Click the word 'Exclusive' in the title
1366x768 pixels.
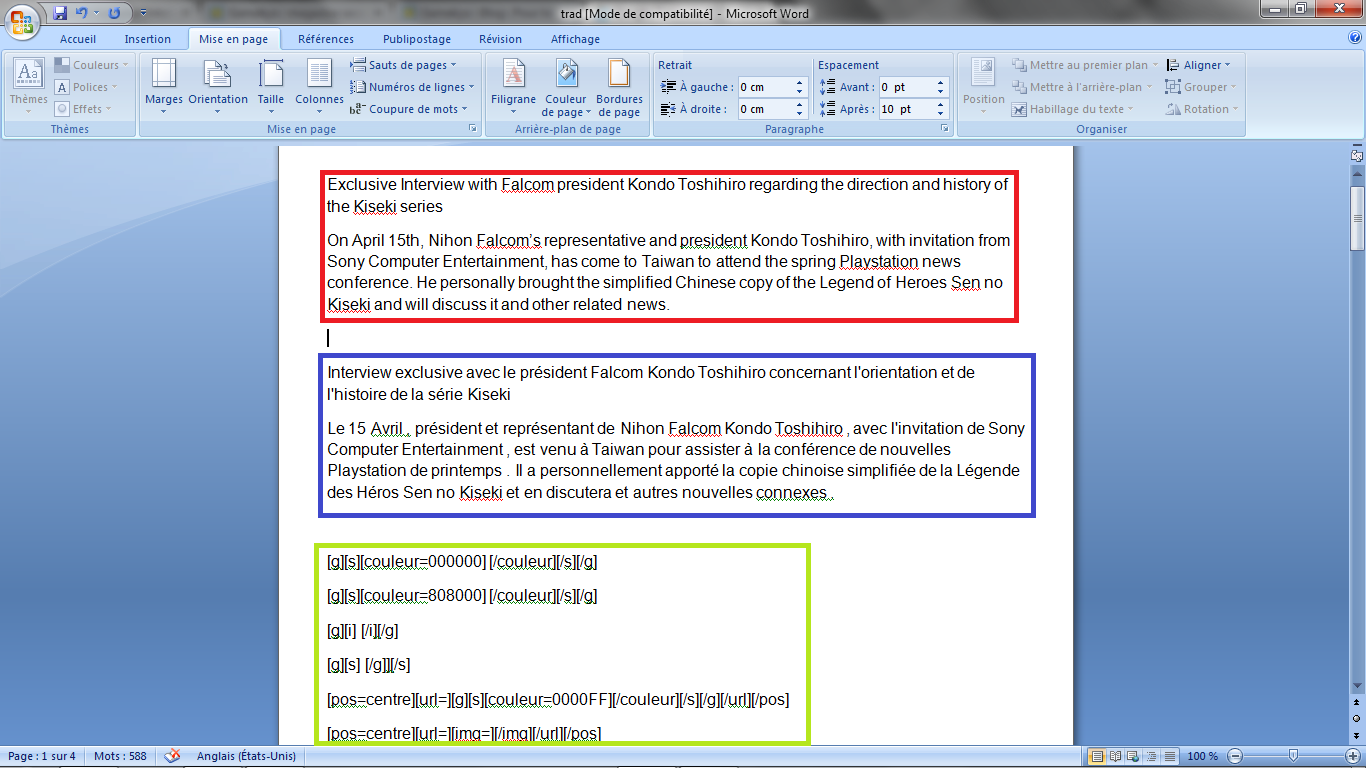point(362,185)
